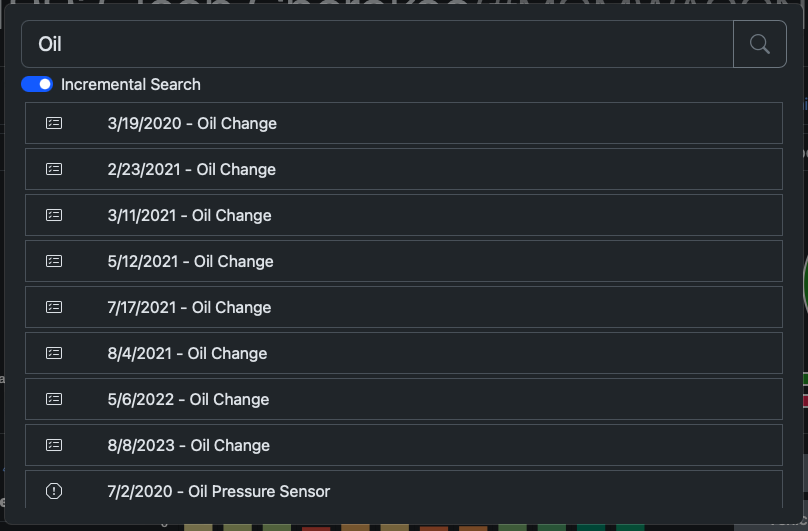Select the 2/23/2021 Oil Change entry
This screenshot has width=808, height=531.
pos(192,169)
